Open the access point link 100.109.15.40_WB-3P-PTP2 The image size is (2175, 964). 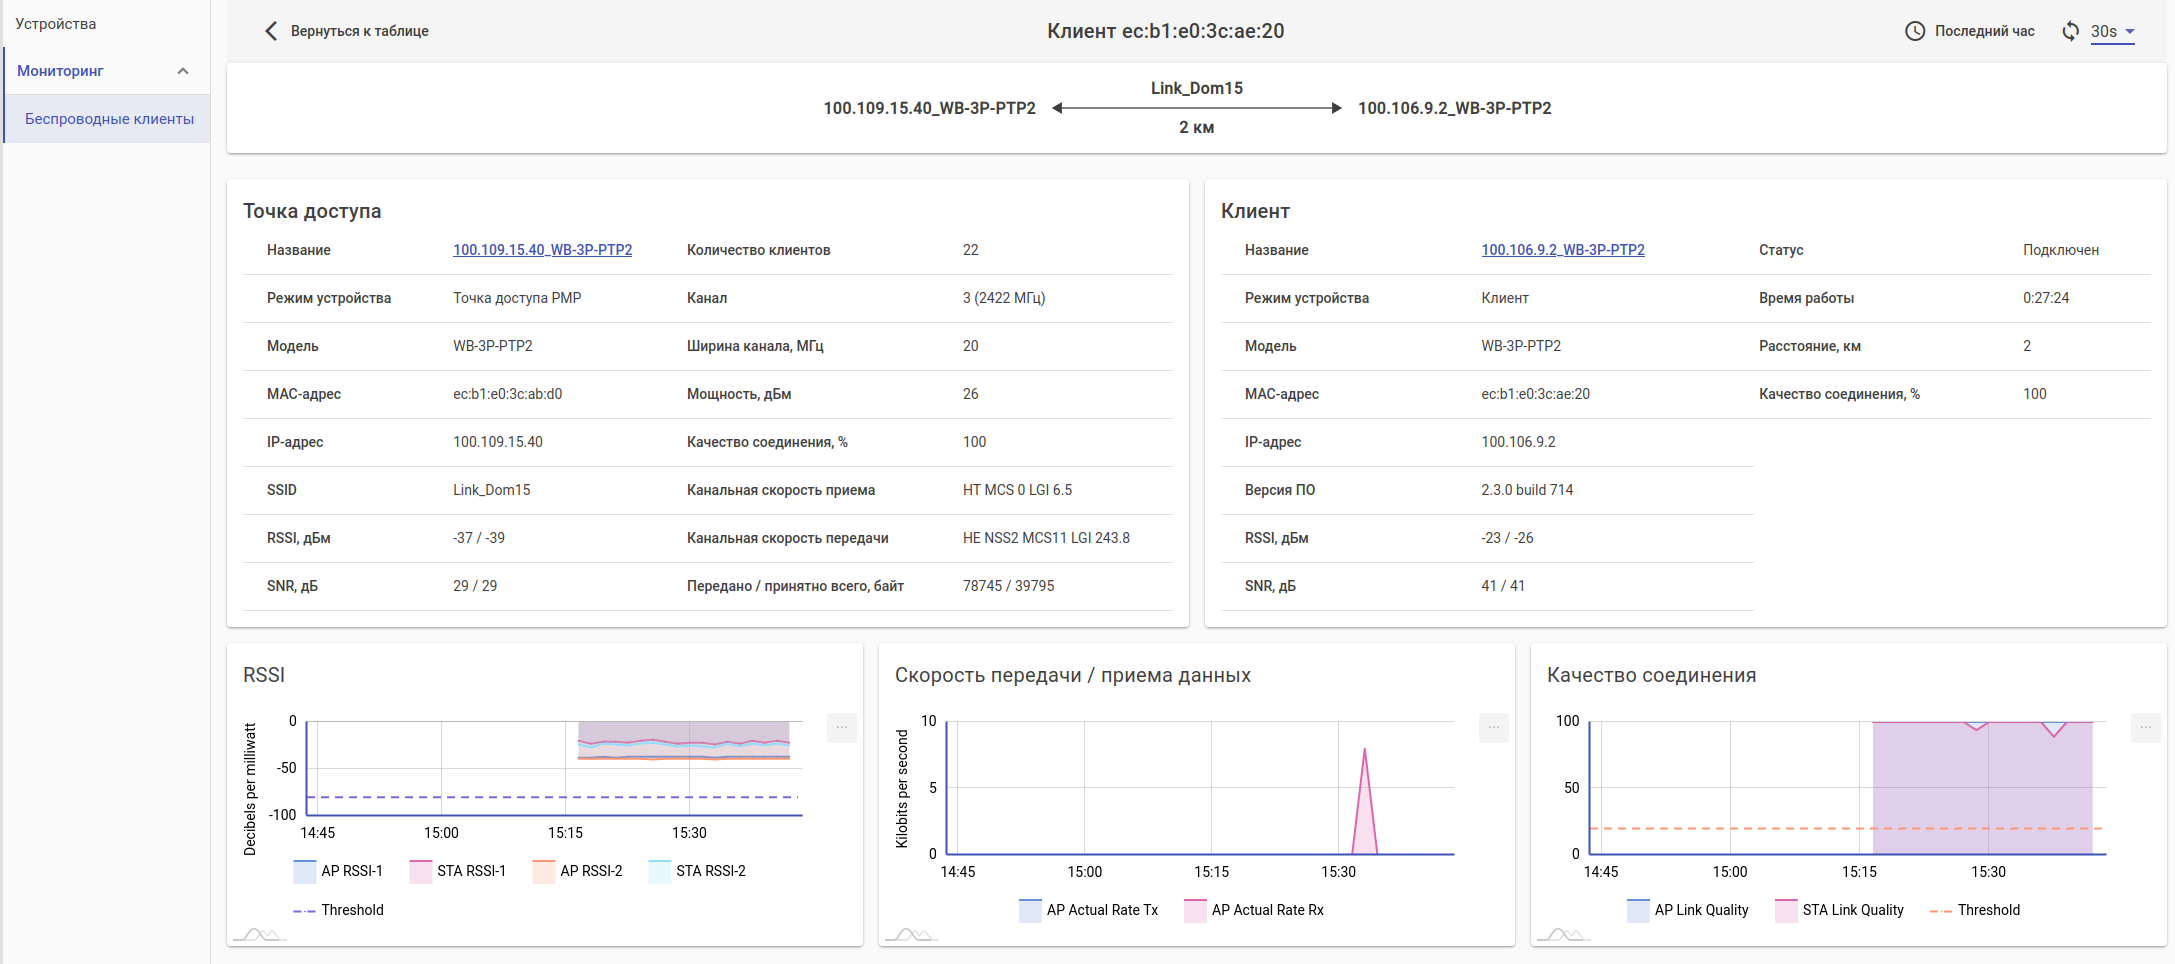pos(542,250)
